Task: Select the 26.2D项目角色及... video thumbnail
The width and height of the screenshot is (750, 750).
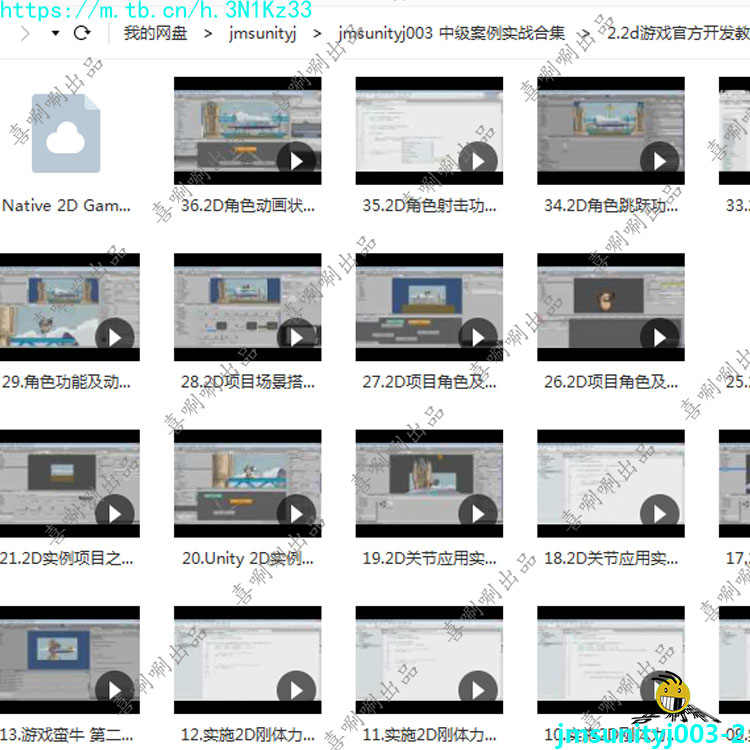Action: point(611,307)
